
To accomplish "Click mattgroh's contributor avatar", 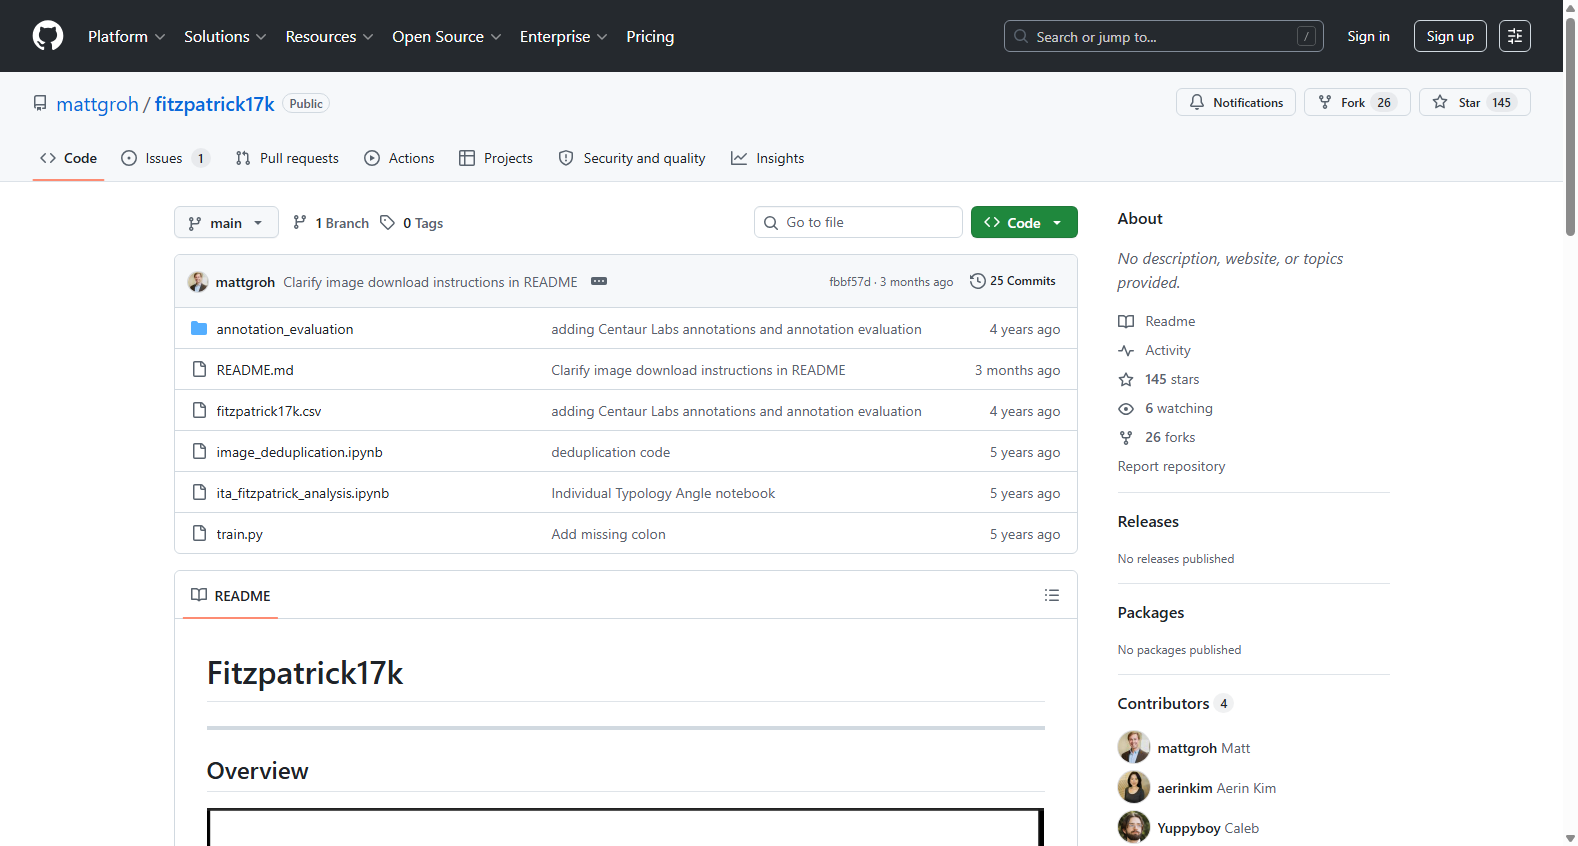I will (x=1134, y=747).
